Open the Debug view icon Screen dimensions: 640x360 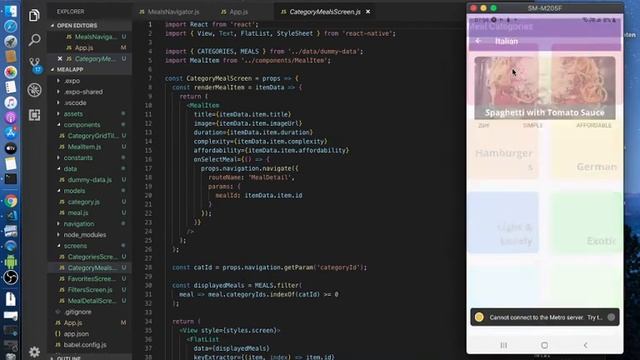coord(34,90)
